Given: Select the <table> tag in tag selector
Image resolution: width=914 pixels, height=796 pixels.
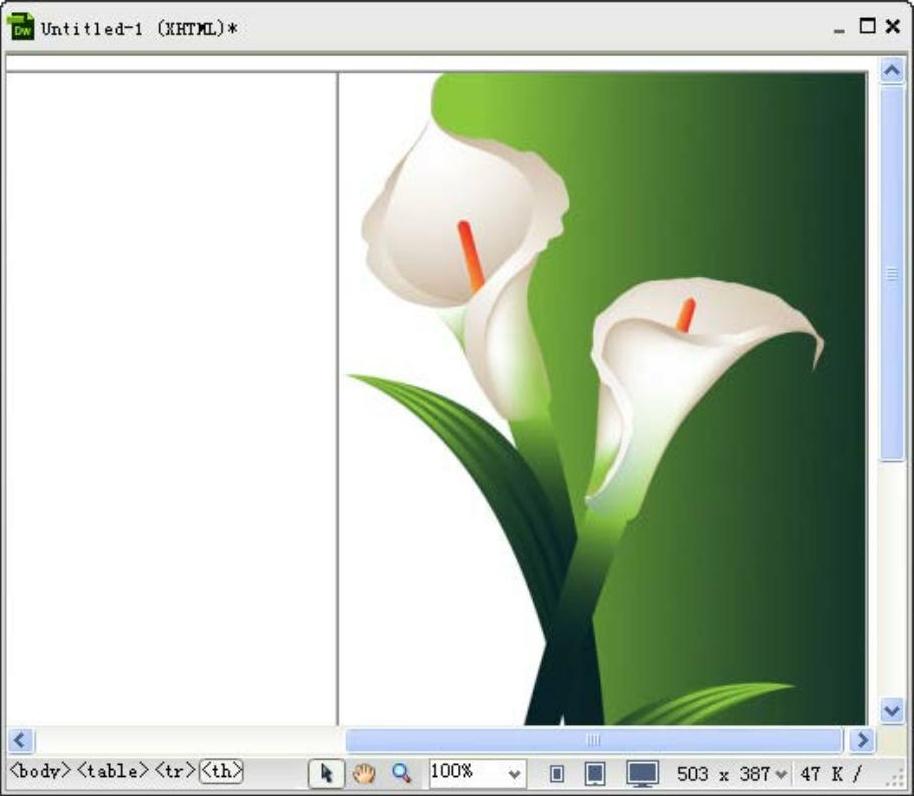Looking at the screenshot, I should click(113, 771).
